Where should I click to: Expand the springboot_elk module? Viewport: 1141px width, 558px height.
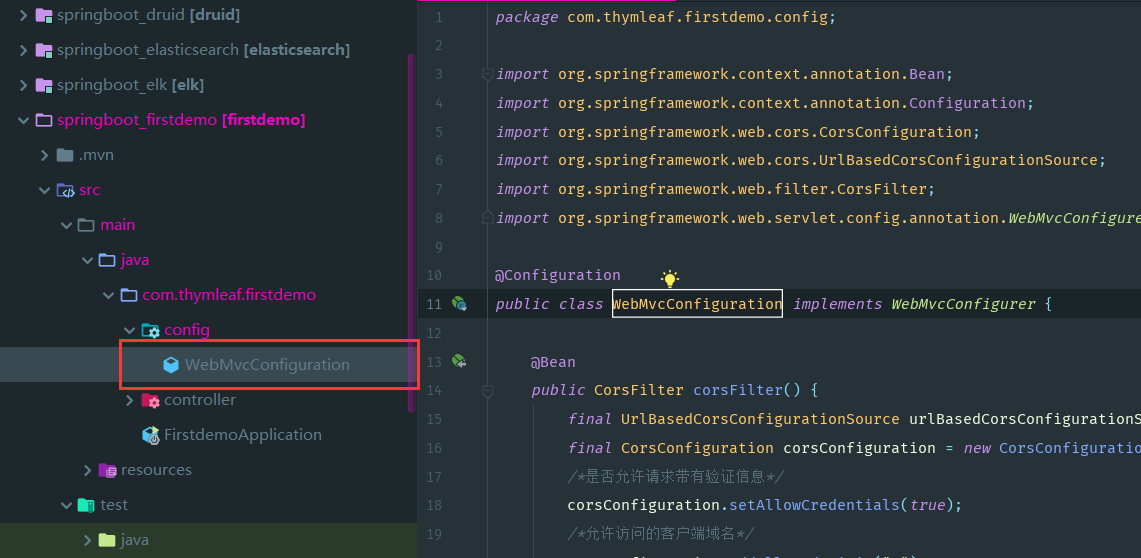pos(23,85)
